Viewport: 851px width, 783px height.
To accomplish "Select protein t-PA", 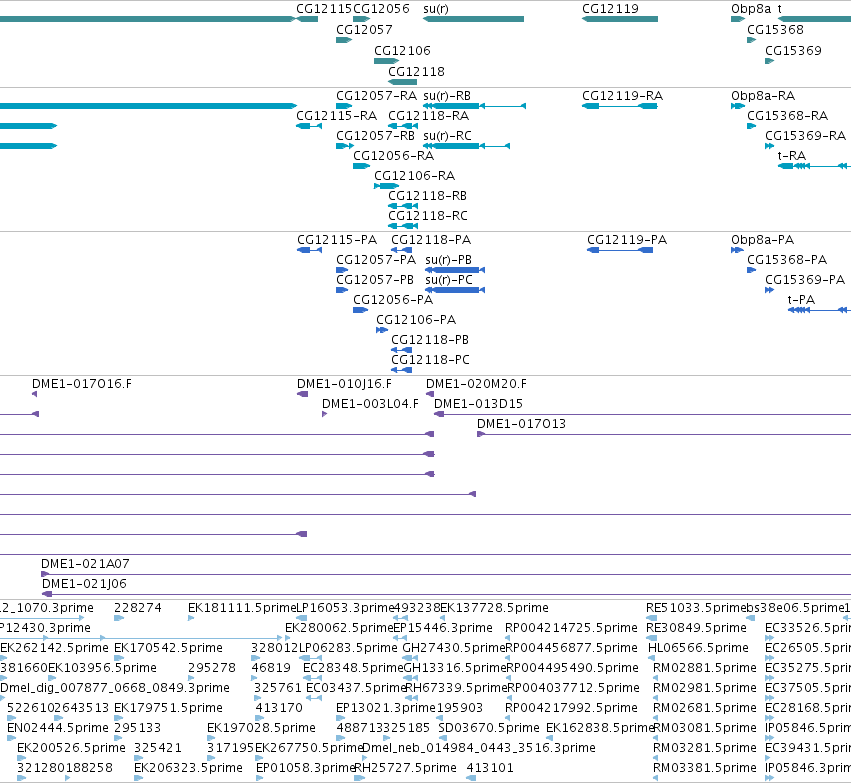I will 802,301.
